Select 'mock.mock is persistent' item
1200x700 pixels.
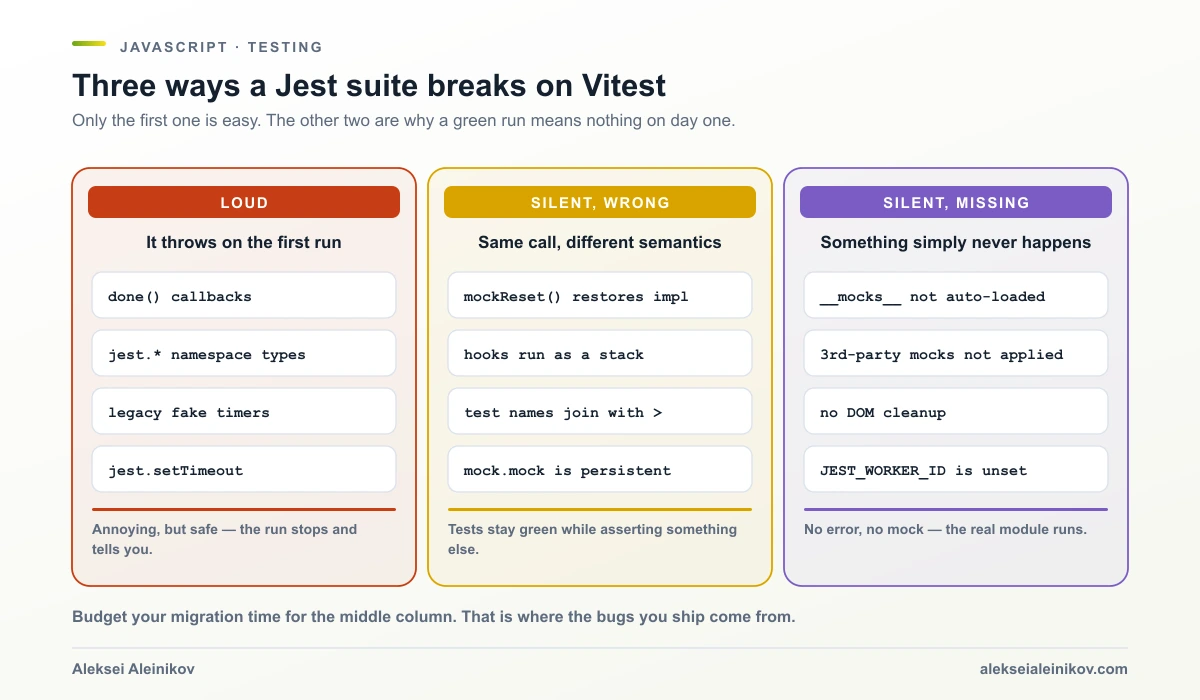600,470
